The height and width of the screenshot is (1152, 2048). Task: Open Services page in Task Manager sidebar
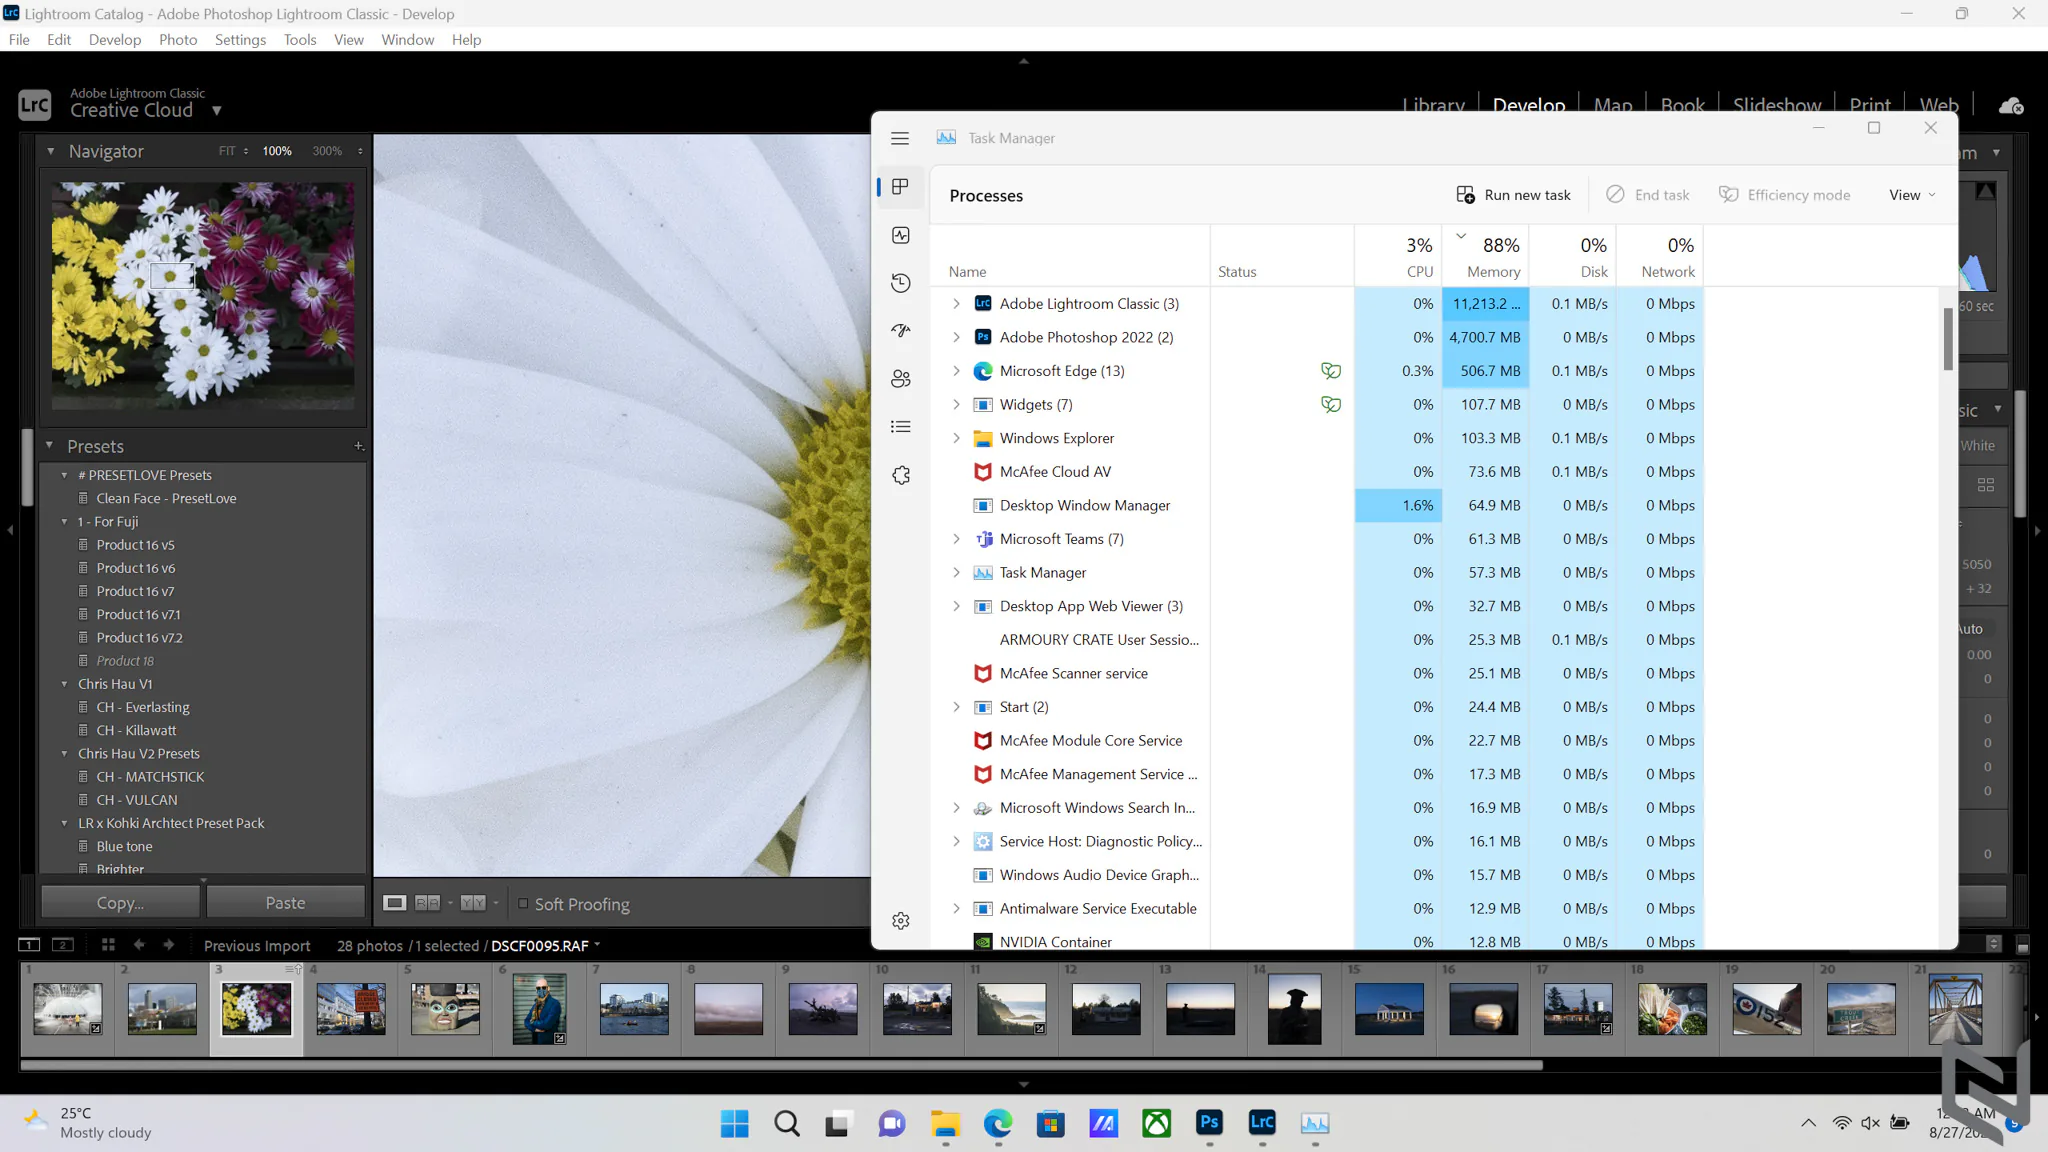[x=901, y=475]
